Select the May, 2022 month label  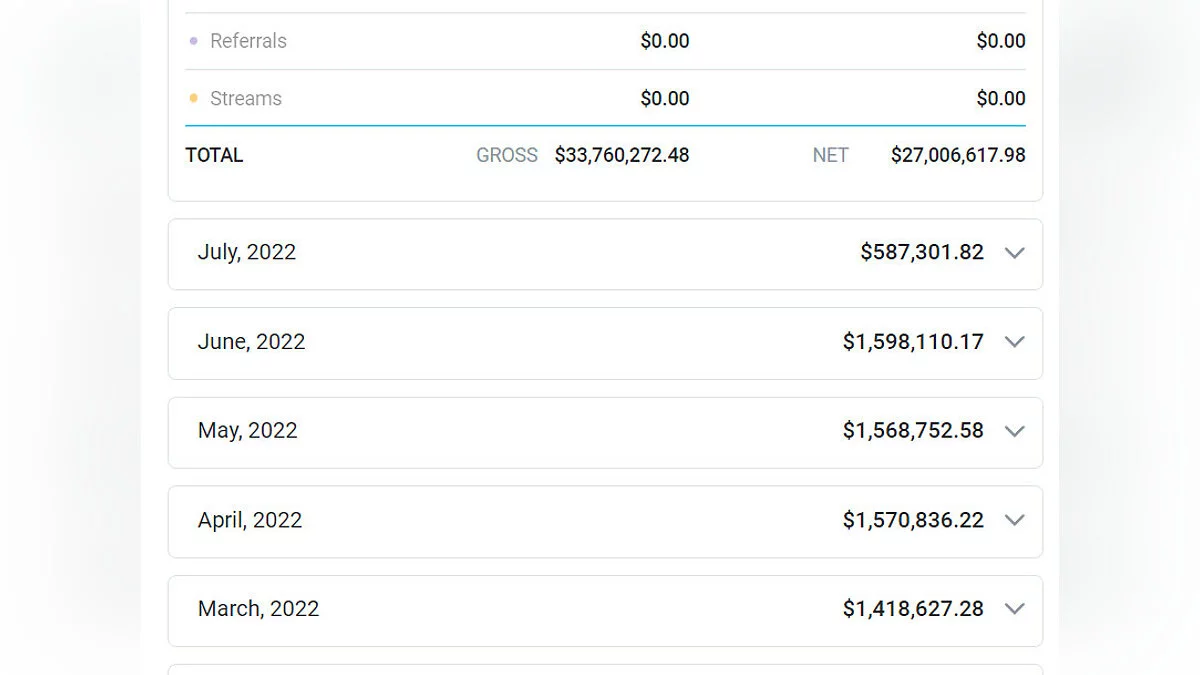tap(248, 430)
